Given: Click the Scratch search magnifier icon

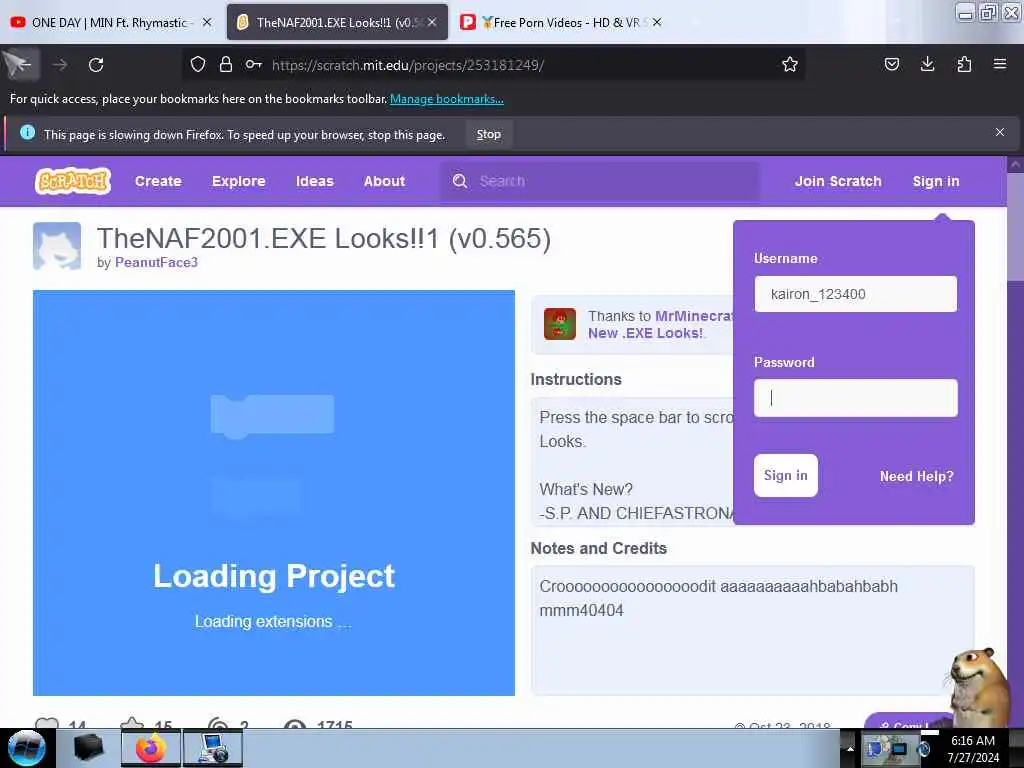Looking at the screenshot, I should pos(460,181).
